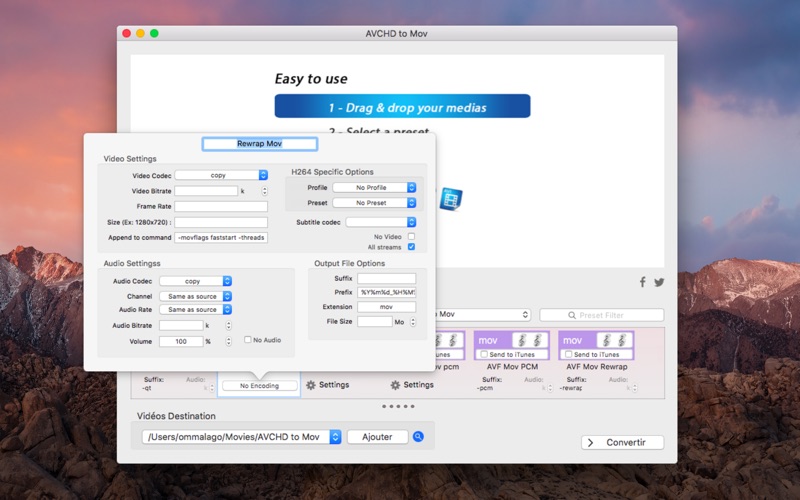Open the Audio Rate dropdown
Screen dimensions: 800x500
tap(195, 309)
